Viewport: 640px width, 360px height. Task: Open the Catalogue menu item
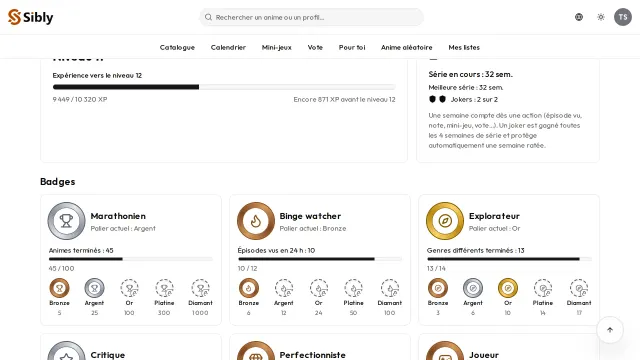click(x=177, y=47)
